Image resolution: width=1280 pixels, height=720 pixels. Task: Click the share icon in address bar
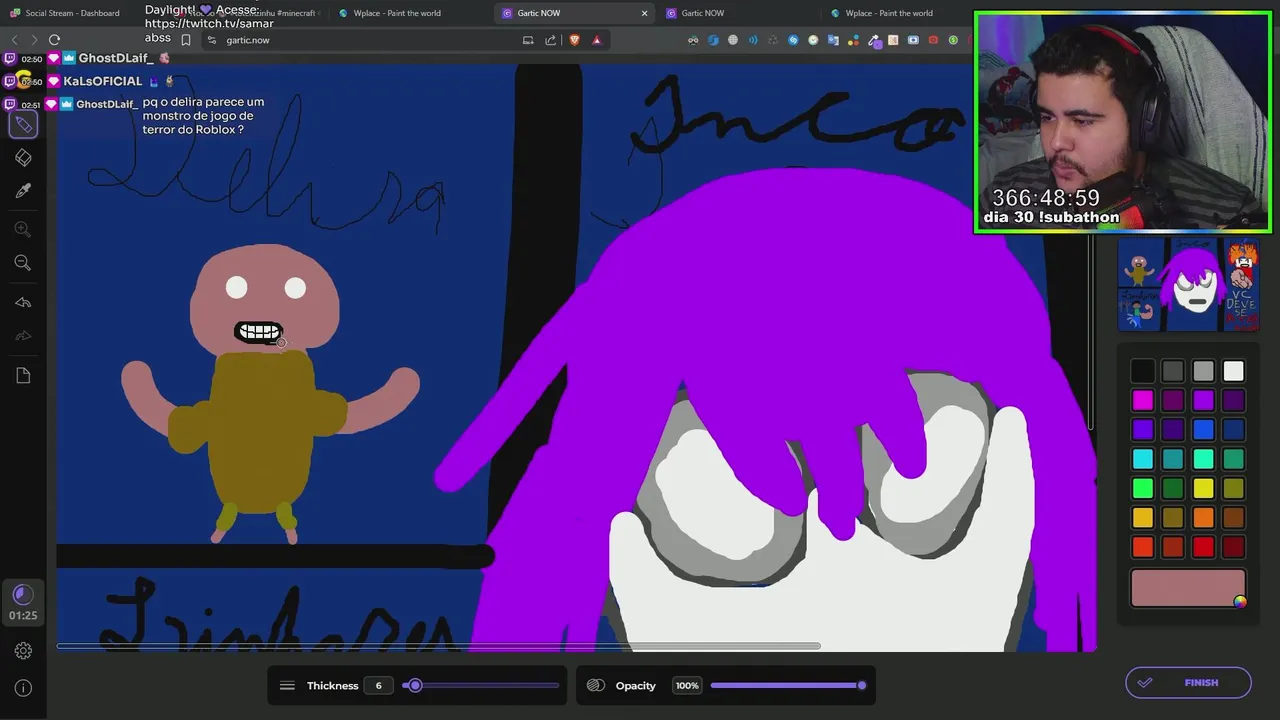[550, 40]
